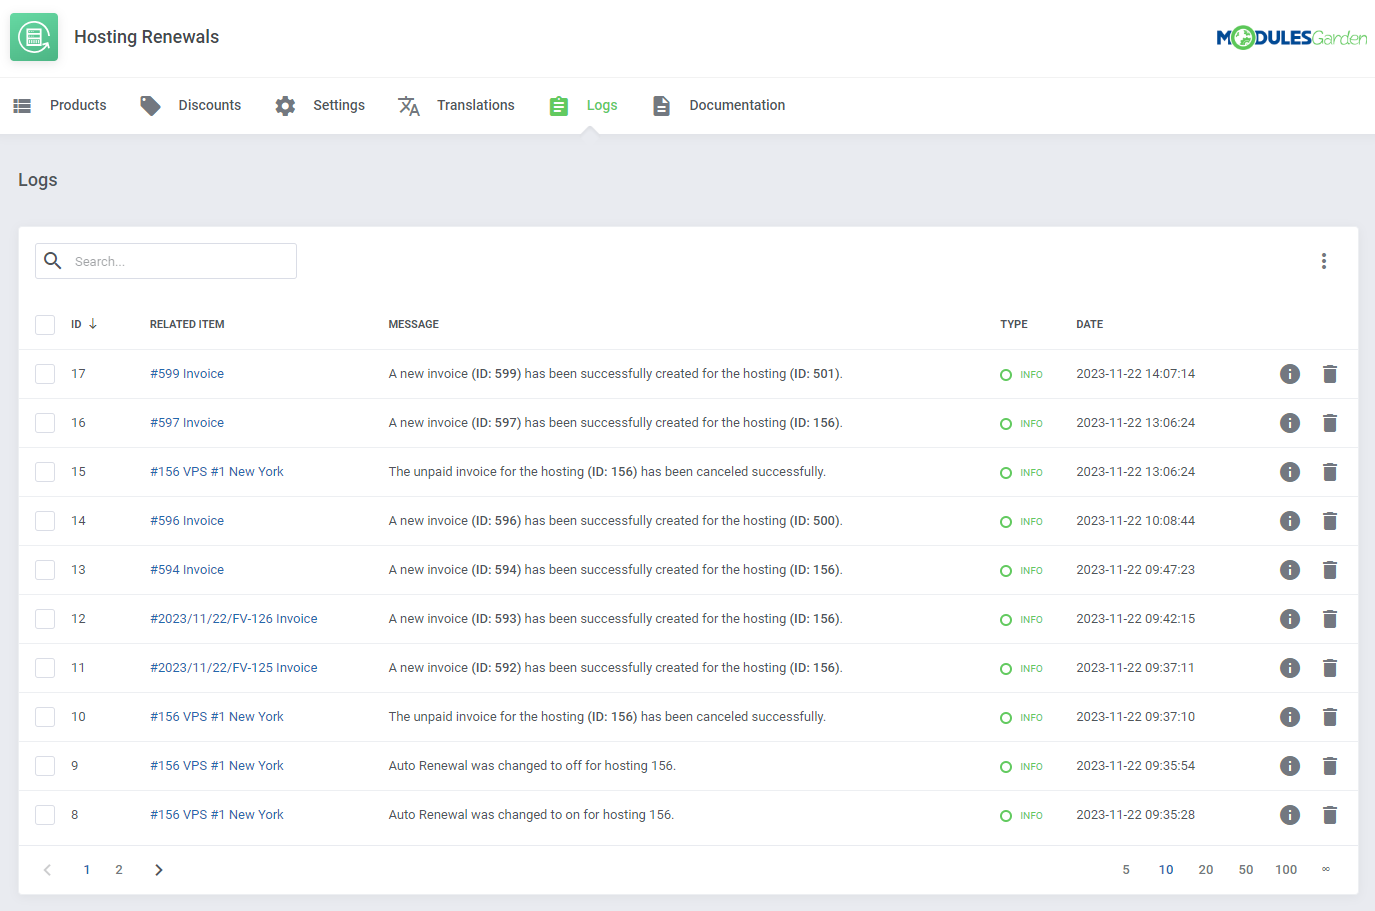Show info details for log 8
The height and width of the screenshot is (911, 1375).
1290,815
